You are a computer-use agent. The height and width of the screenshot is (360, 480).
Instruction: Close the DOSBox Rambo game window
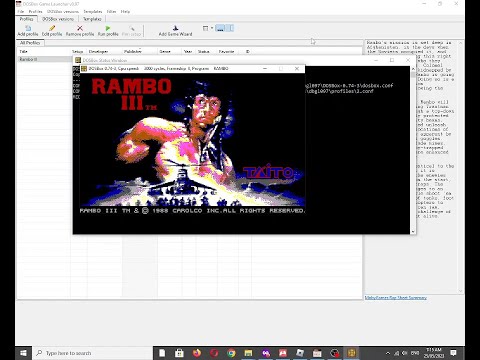coord(297,69)
